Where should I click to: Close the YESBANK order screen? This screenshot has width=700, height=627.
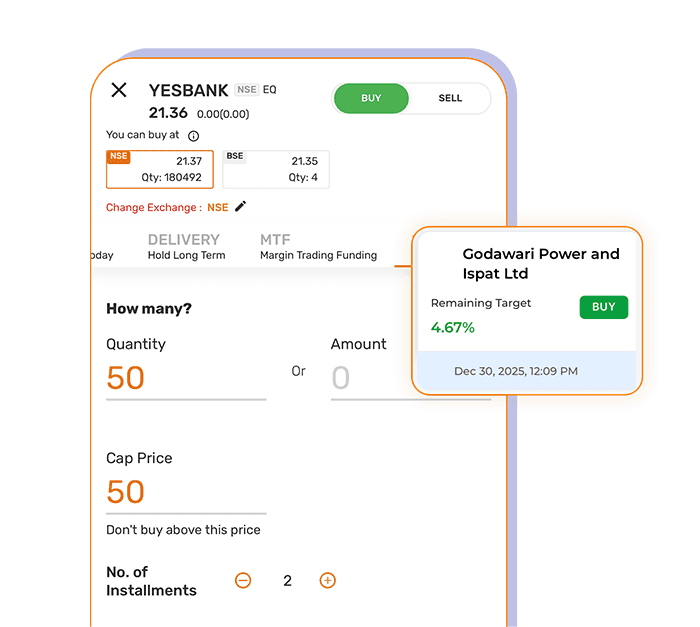point(119,90)
